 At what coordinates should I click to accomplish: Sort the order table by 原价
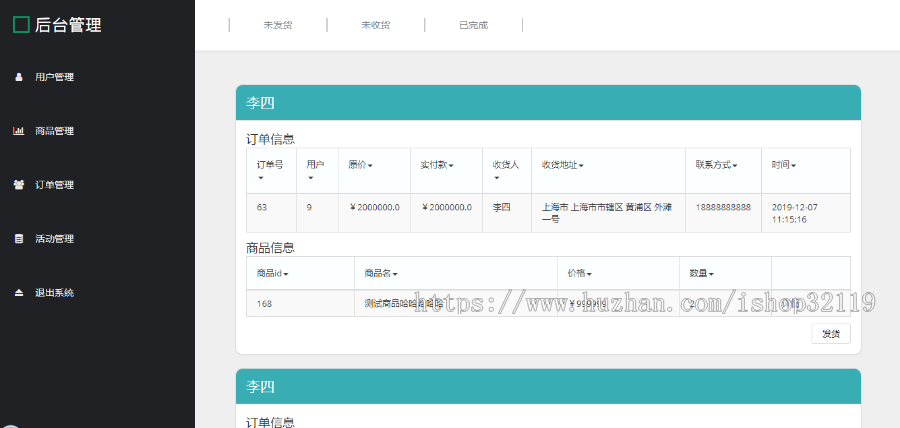(x=360, y=165)
